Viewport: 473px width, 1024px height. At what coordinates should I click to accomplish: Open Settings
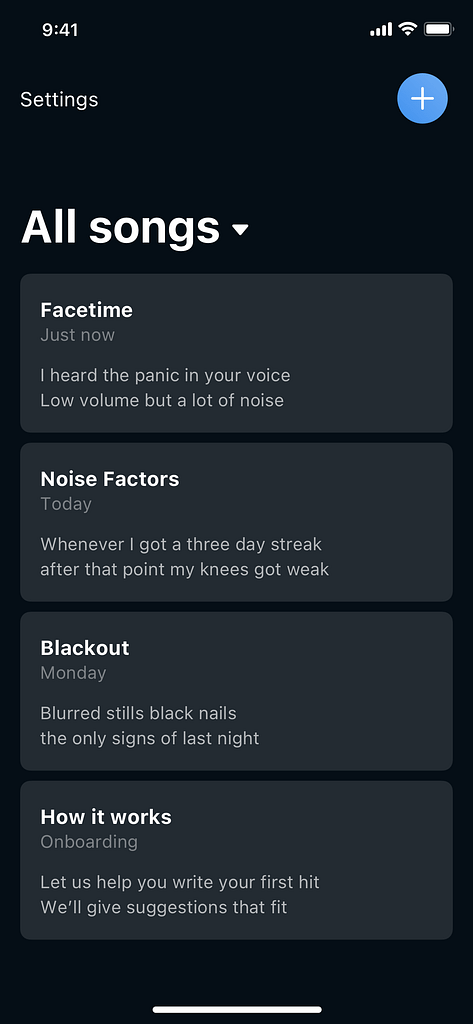click(59, 99)
